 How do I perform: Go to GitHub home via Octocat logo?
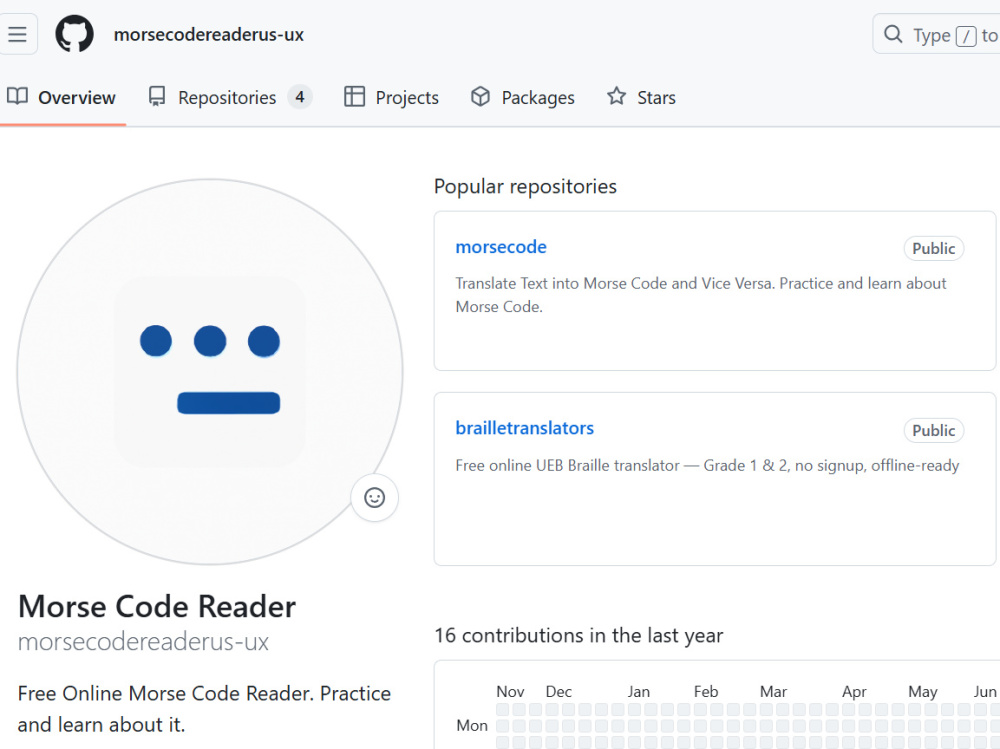pyautogui.click(x=75, y=34)
